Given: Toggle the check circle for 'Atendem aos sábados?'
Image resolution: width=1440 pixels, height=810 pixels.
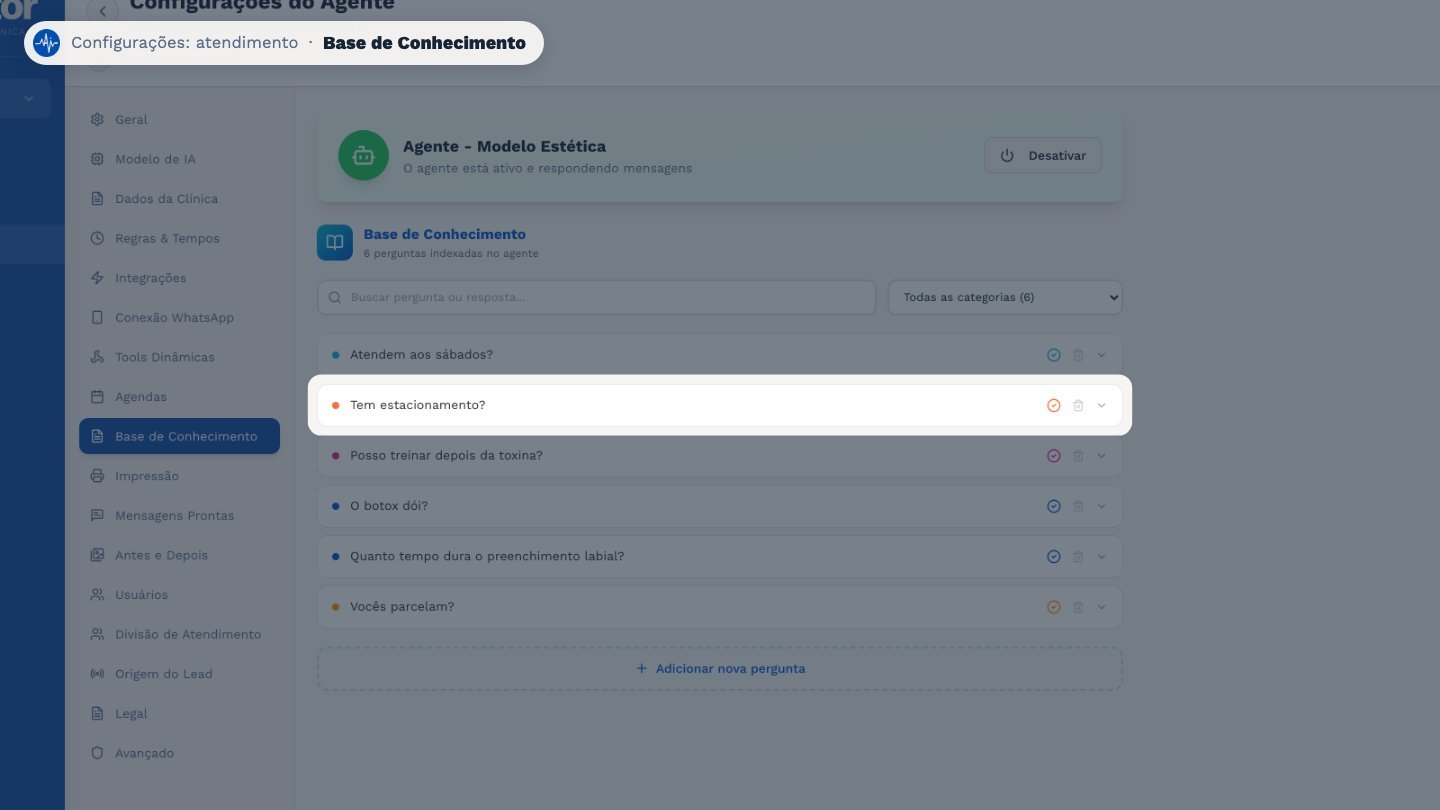Looking at the screenshot, I should click(x=1053, y=355).
